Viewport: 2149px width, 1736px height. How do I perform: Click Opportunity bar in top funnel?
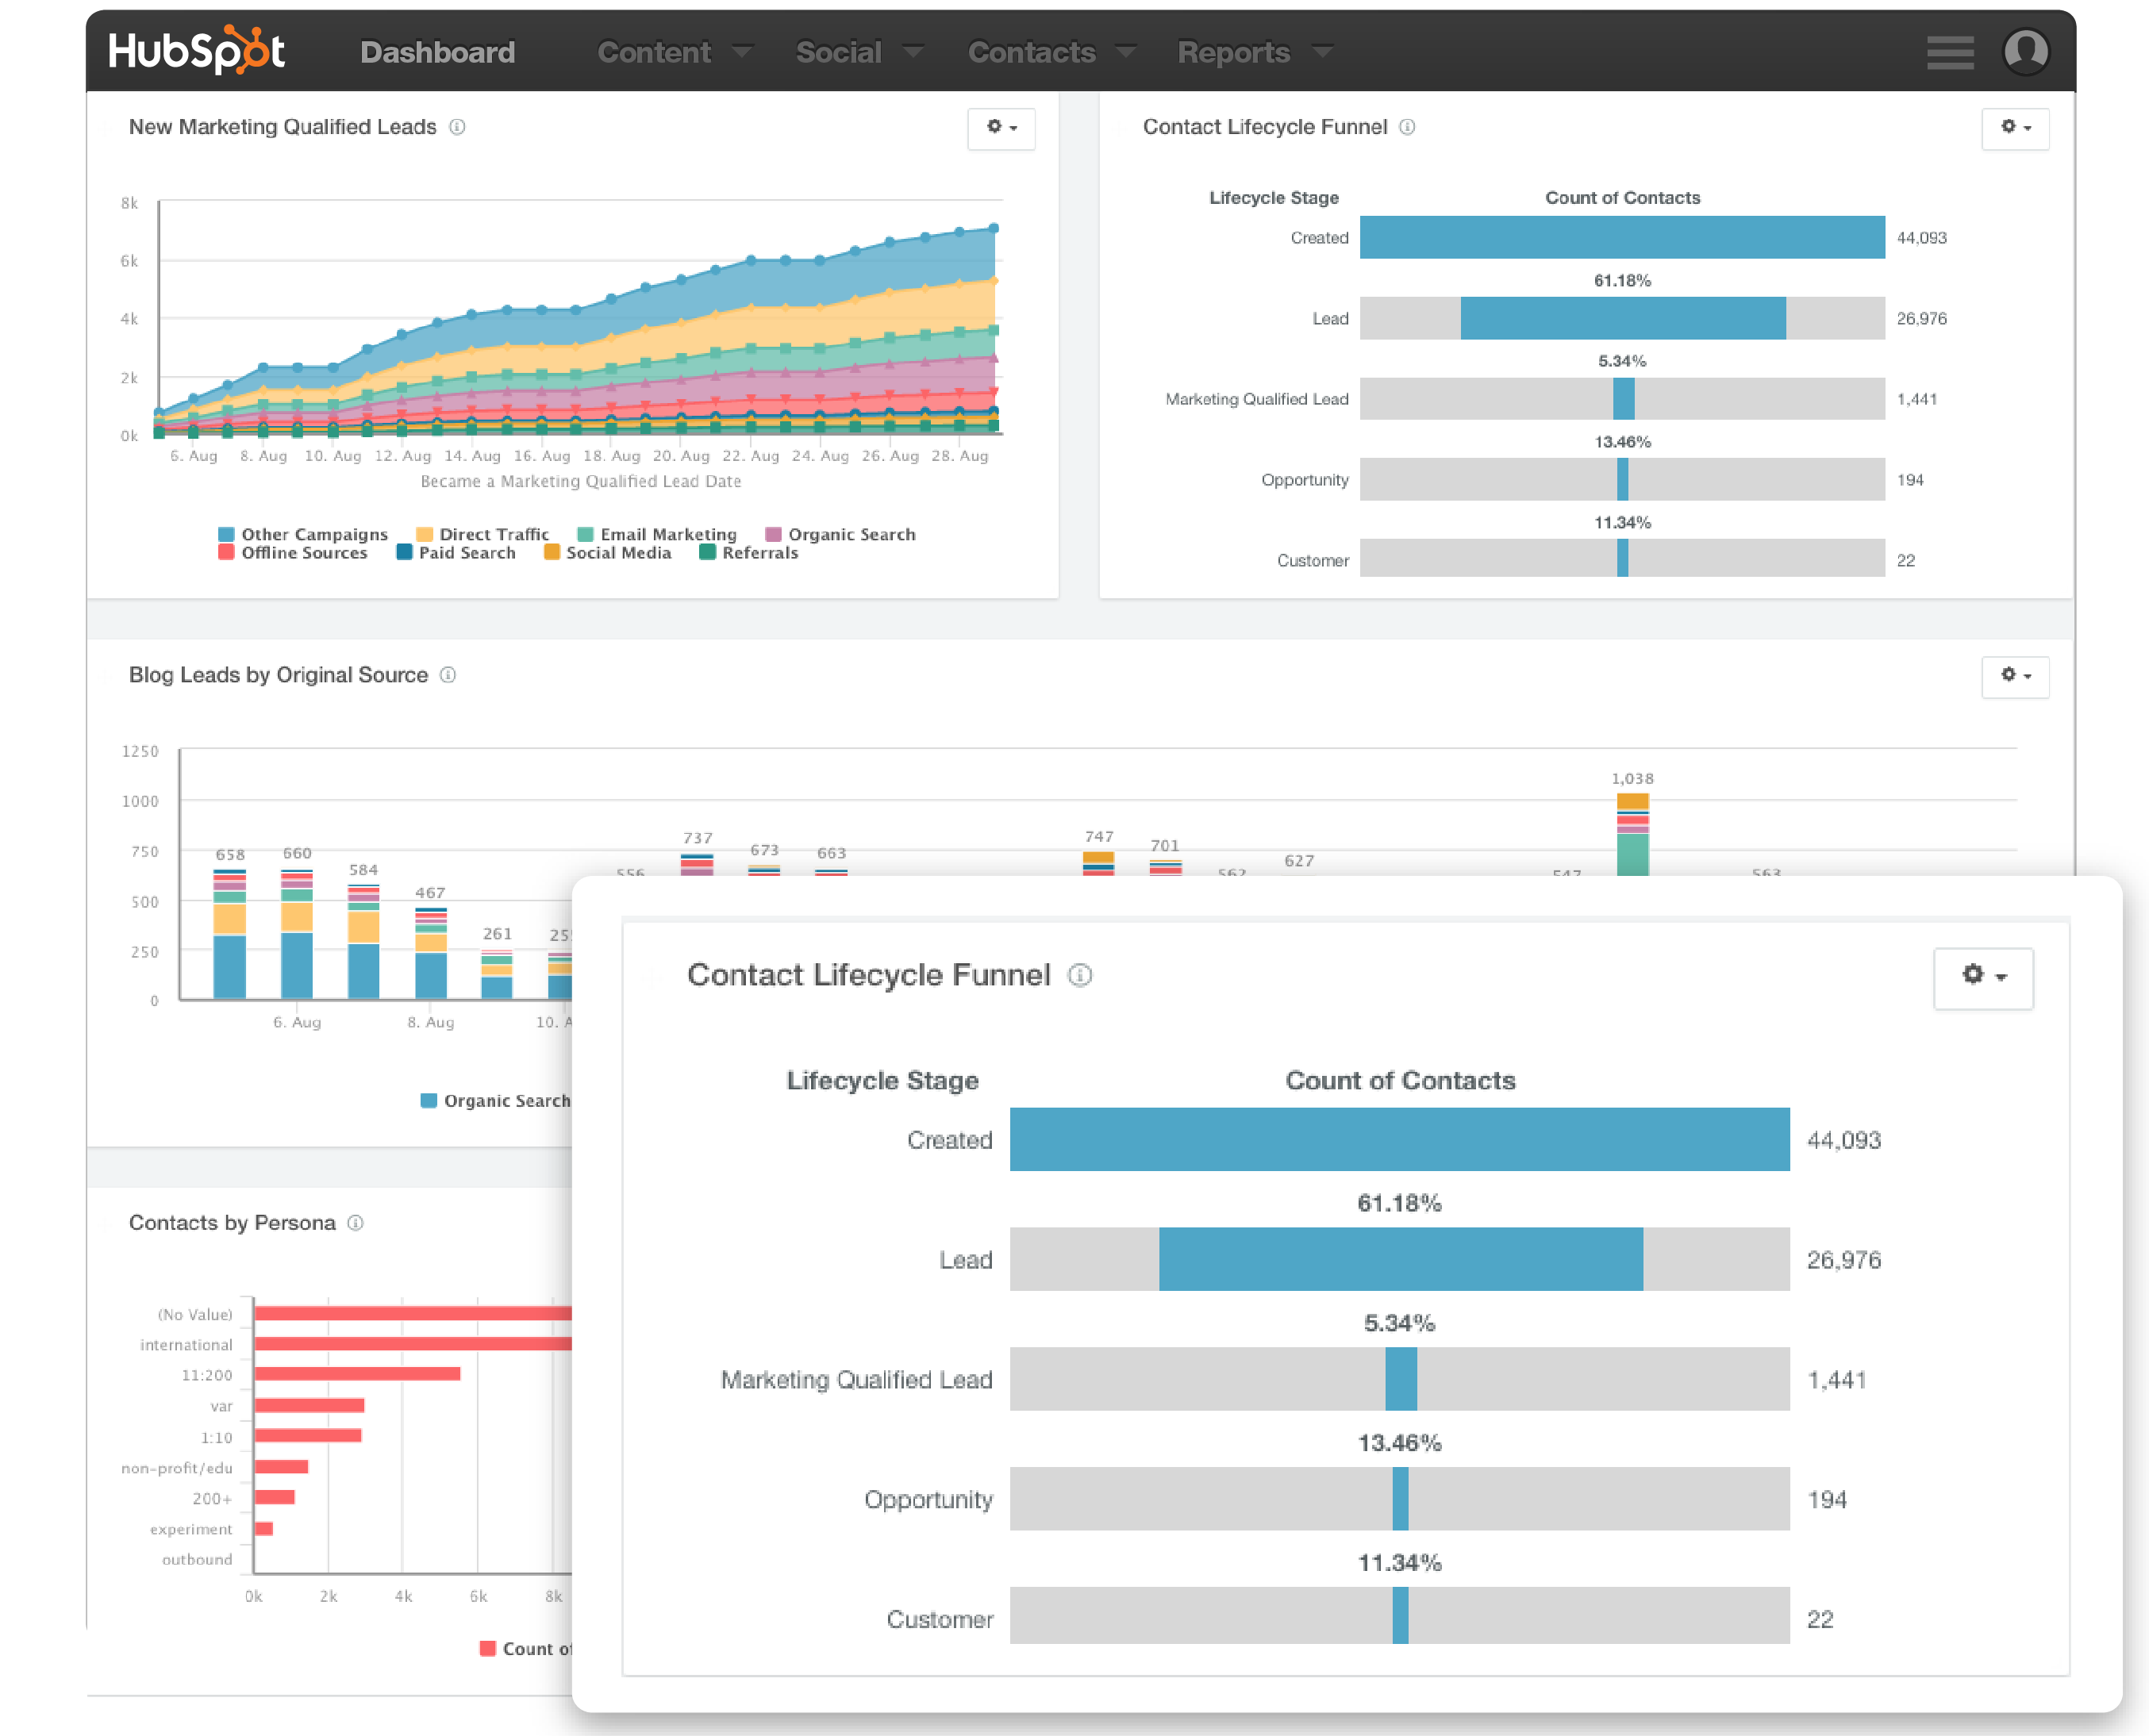tap(1622, 480)
